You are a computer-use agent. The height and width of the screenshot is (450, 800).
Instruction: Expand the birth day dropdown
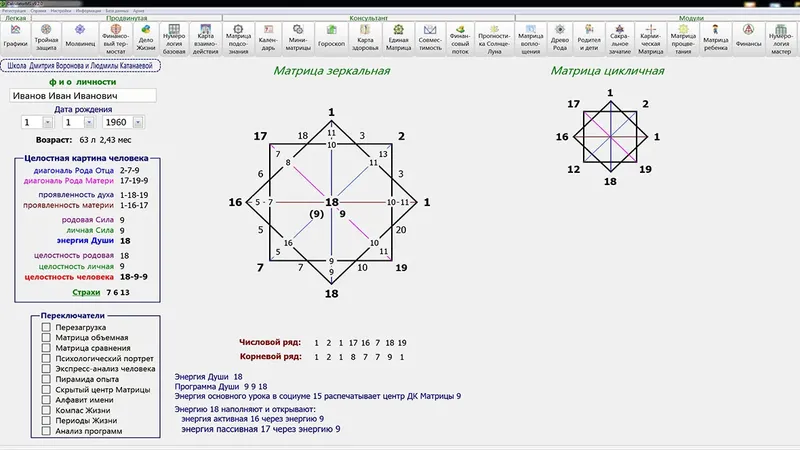click(x=47, y=122)
